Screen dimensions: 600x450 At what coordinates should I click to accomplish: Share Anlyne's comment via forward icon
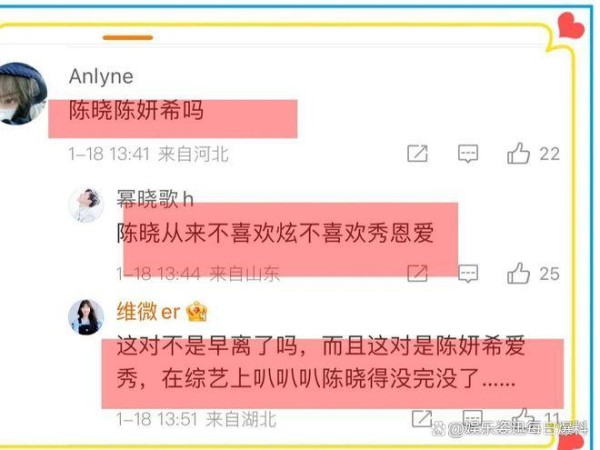click(417, 153)
